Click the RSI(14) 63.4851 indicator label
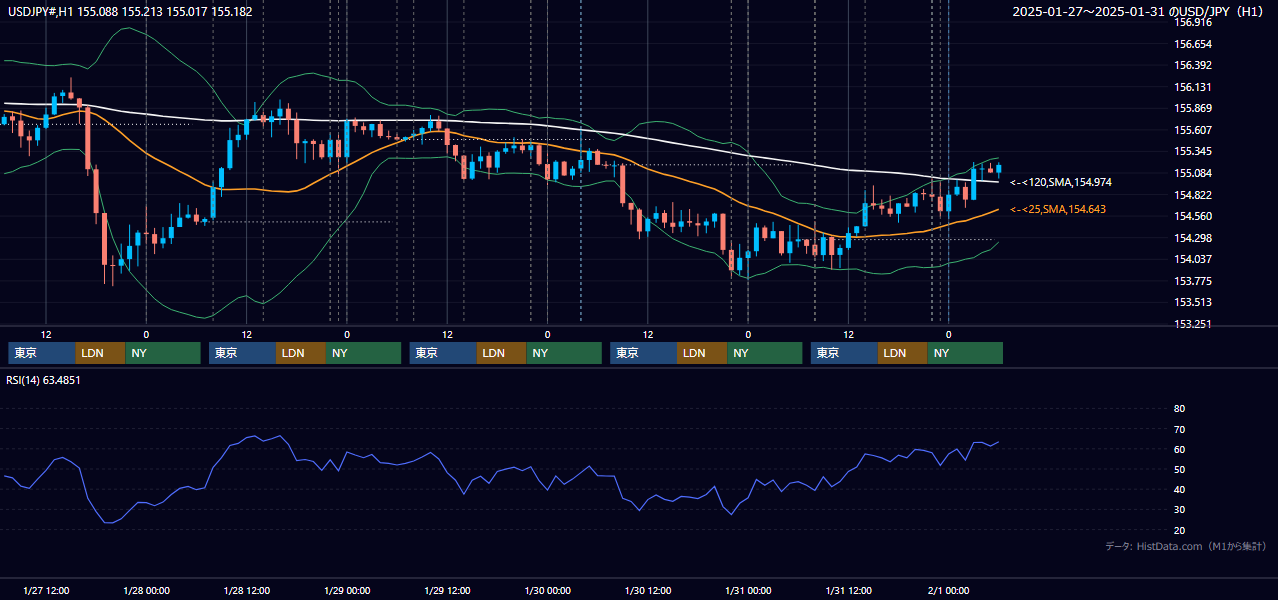 44,380
